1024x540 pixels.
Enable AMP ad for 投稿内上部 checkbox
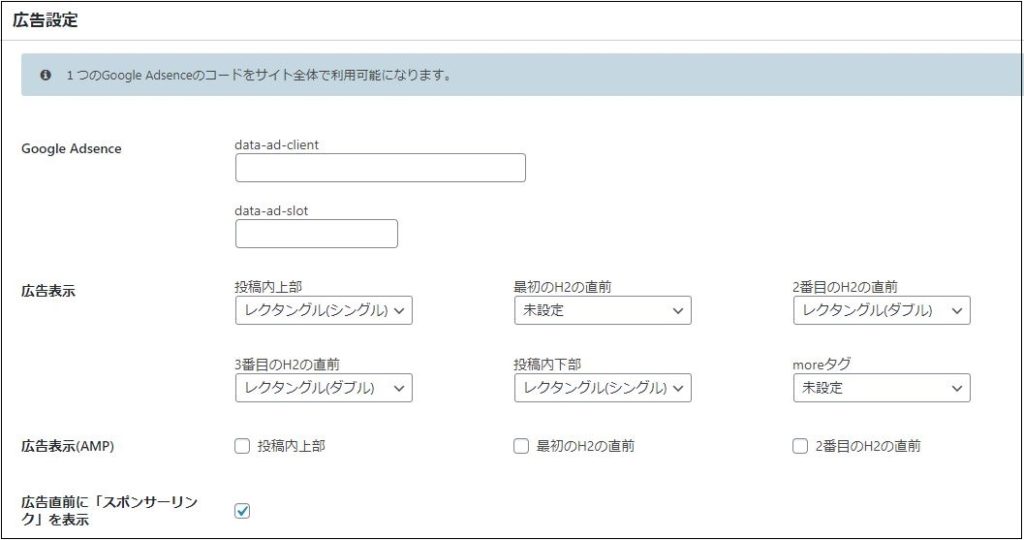tap(242, 447)
